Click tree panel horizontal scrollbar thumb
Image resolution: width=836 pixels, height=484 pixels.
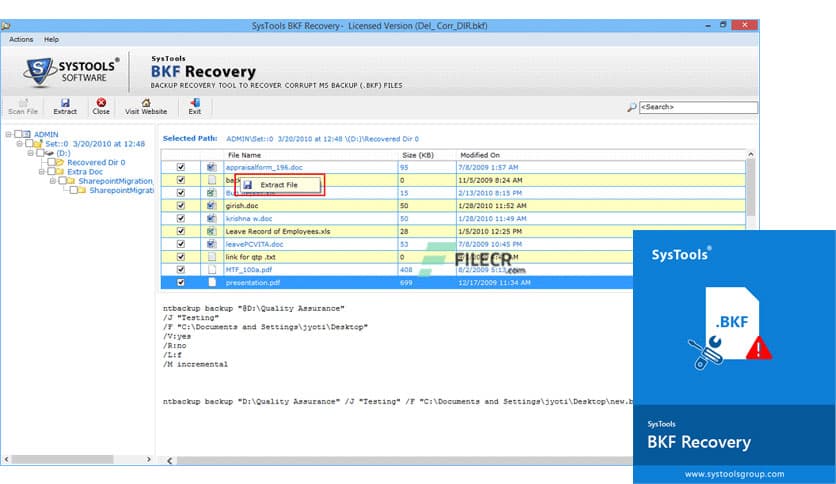click(62, 459)
